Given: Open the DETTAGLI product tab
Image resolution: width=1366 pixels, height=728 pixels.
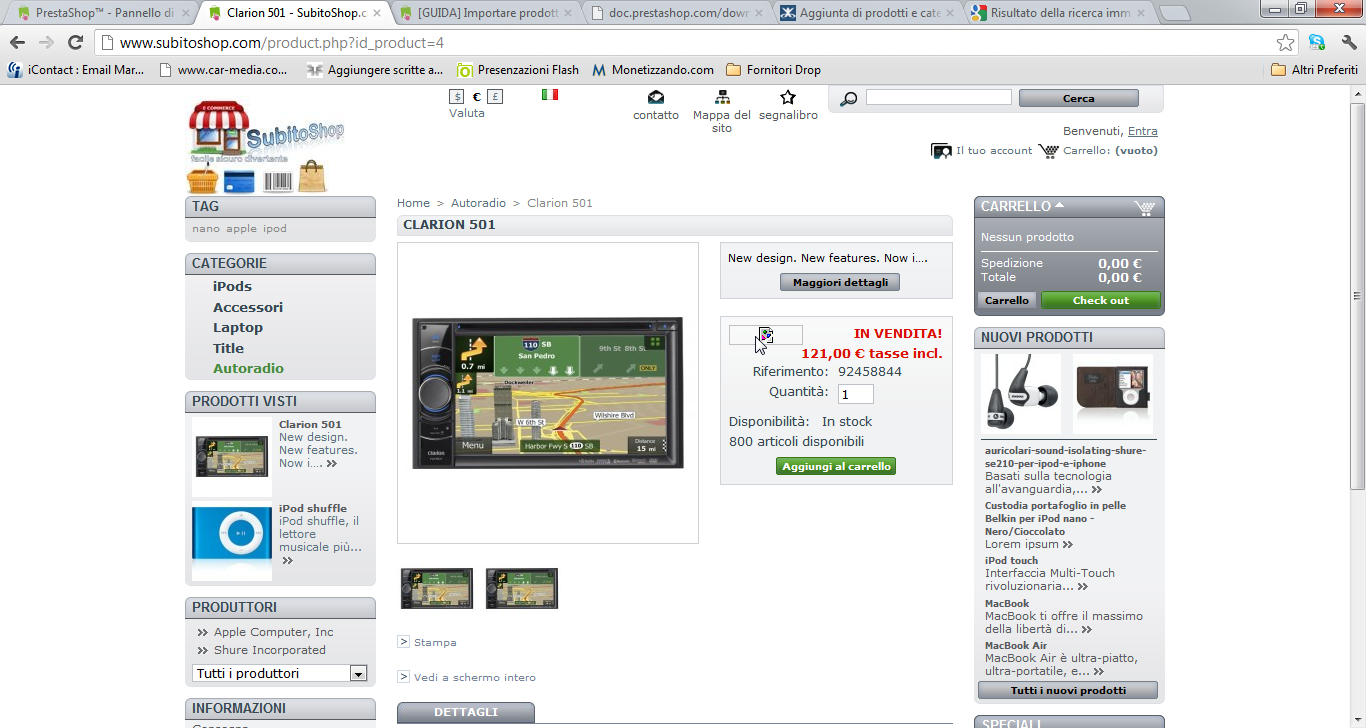Looking at the screenshot, I should pyautogui.click(x=466, y=712).
